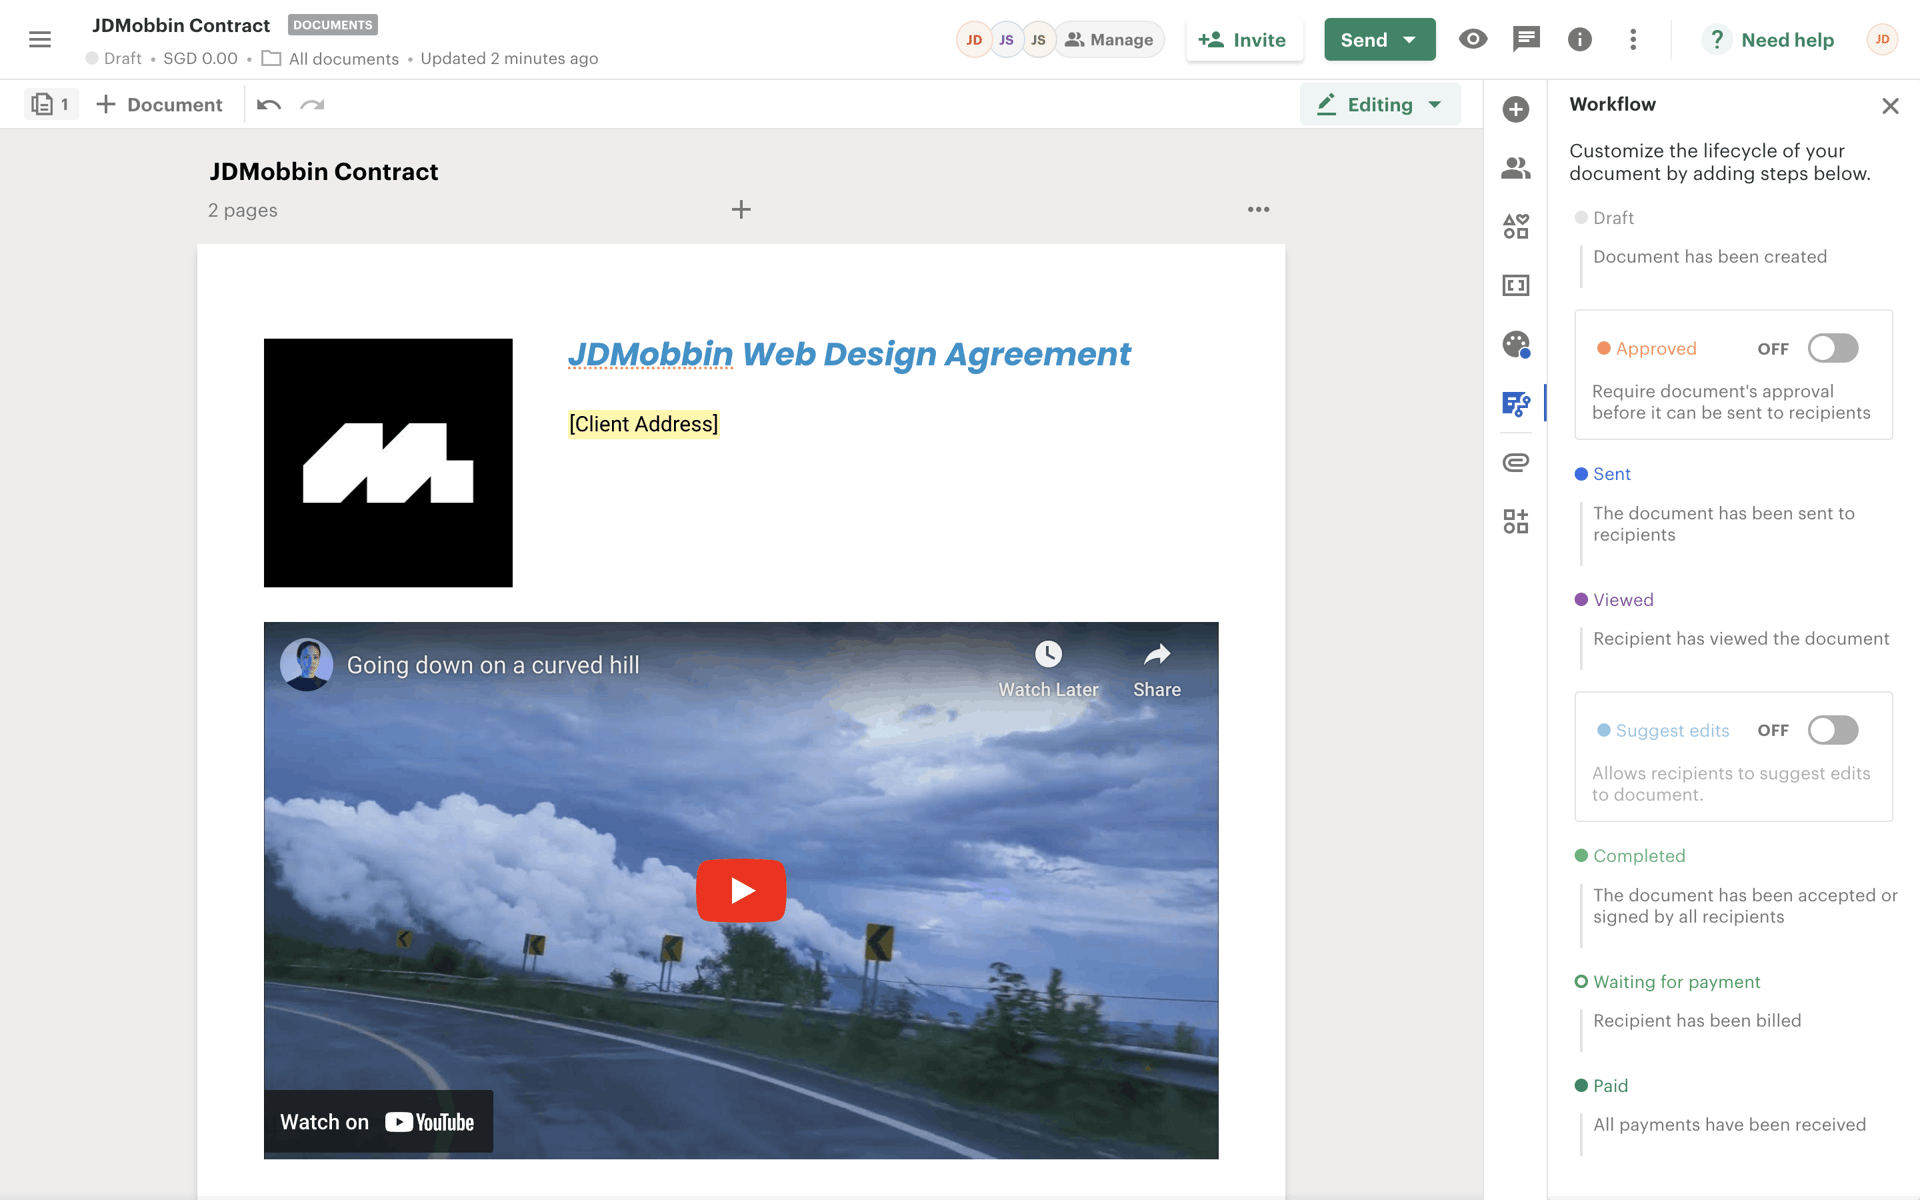
Task: Open Manage recipients
Action: (x=1109, y=40)
